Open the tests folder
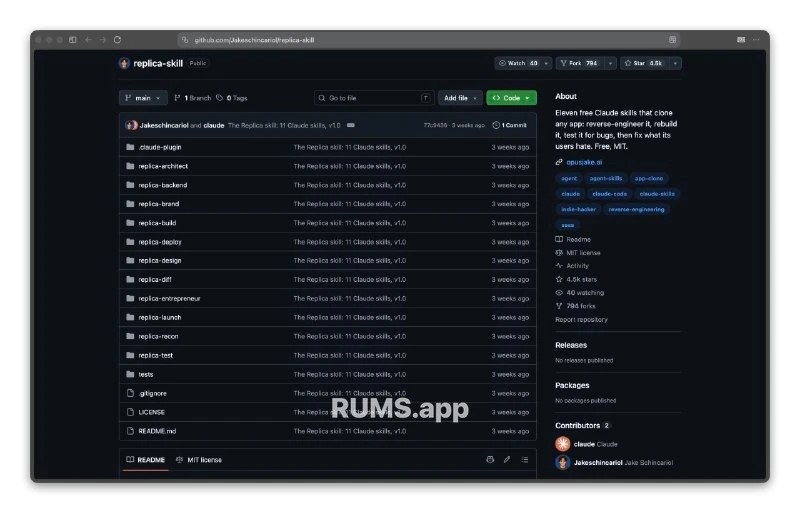Viewport: 800px width, 513px height. [x=146, y=374]
